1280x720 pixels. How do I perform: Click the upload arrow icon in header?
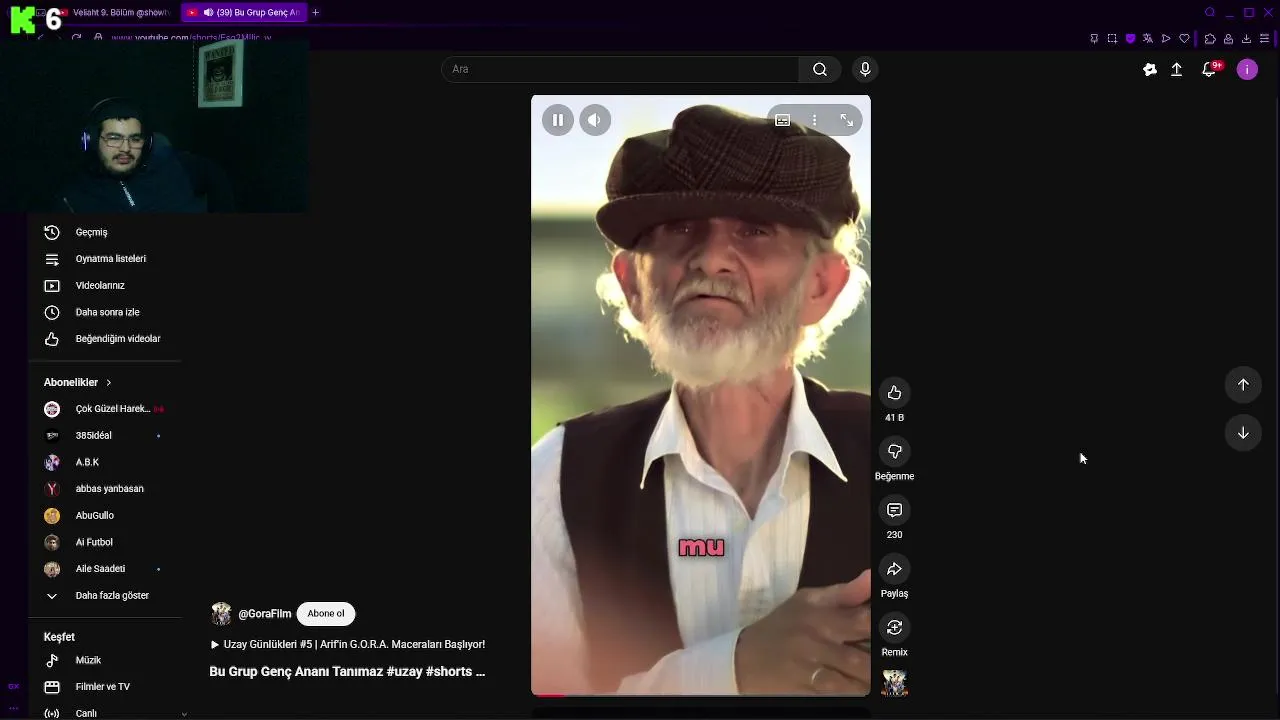(1177, 69)
